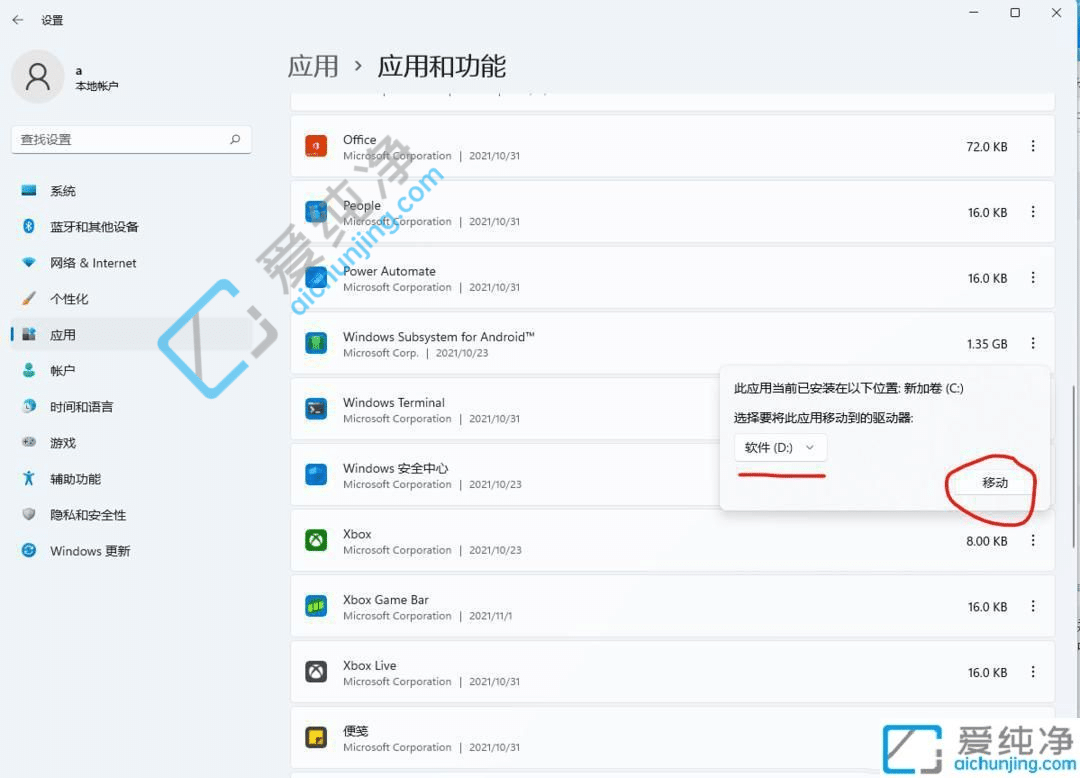1080x778 pixels.
Task: Click the Xbox Live app name
Action: 370,665
